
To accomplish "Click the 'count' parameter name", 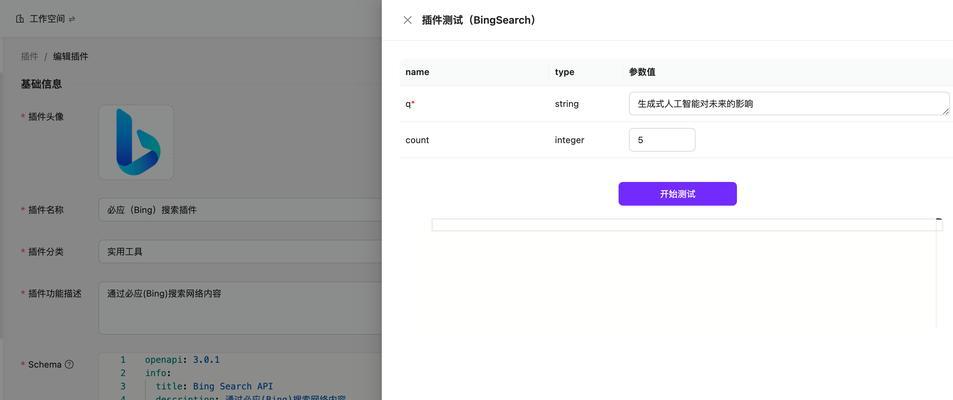I will (x=417, y=140).
